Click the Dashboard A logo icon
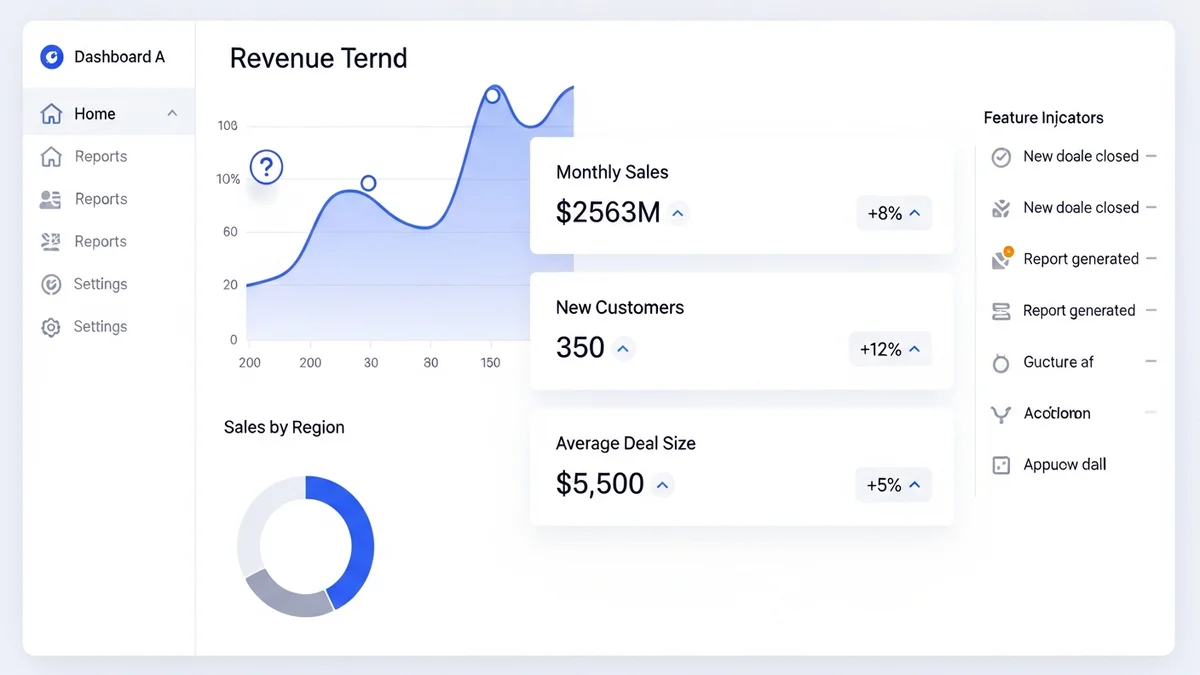 (51, 57)
